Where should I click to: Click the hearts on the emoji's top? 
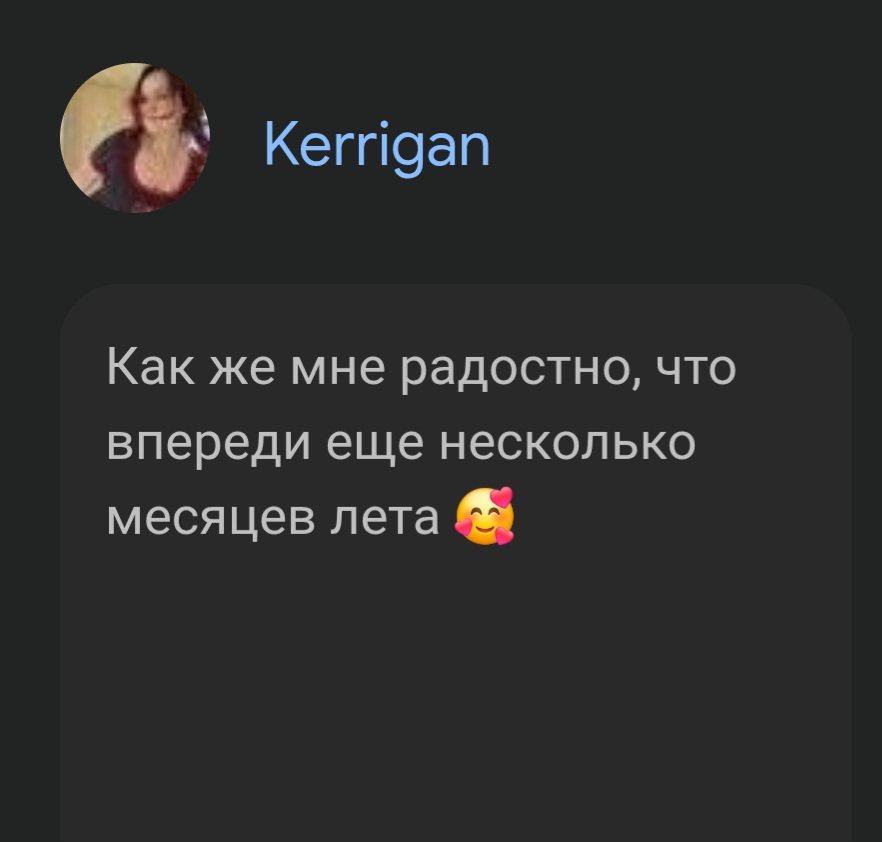pyautogui.click(x=501, y=497)
